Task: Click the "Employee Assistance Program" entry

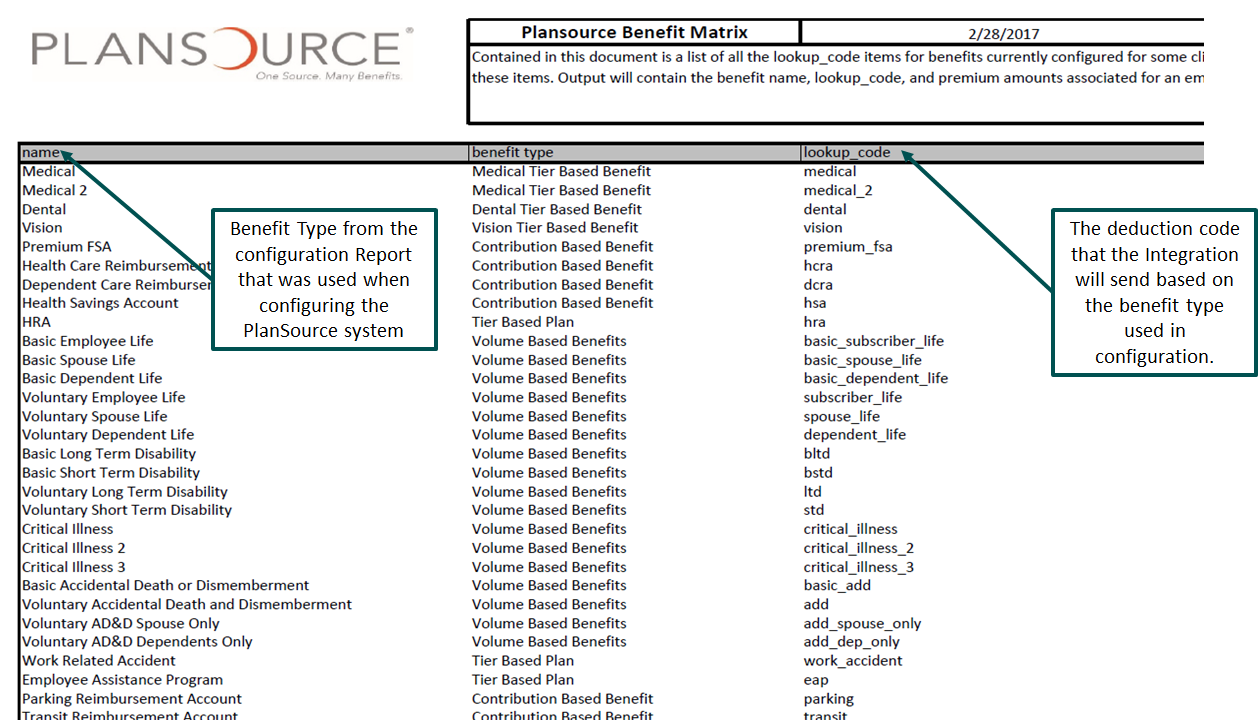Action: [x=122, y=679]
